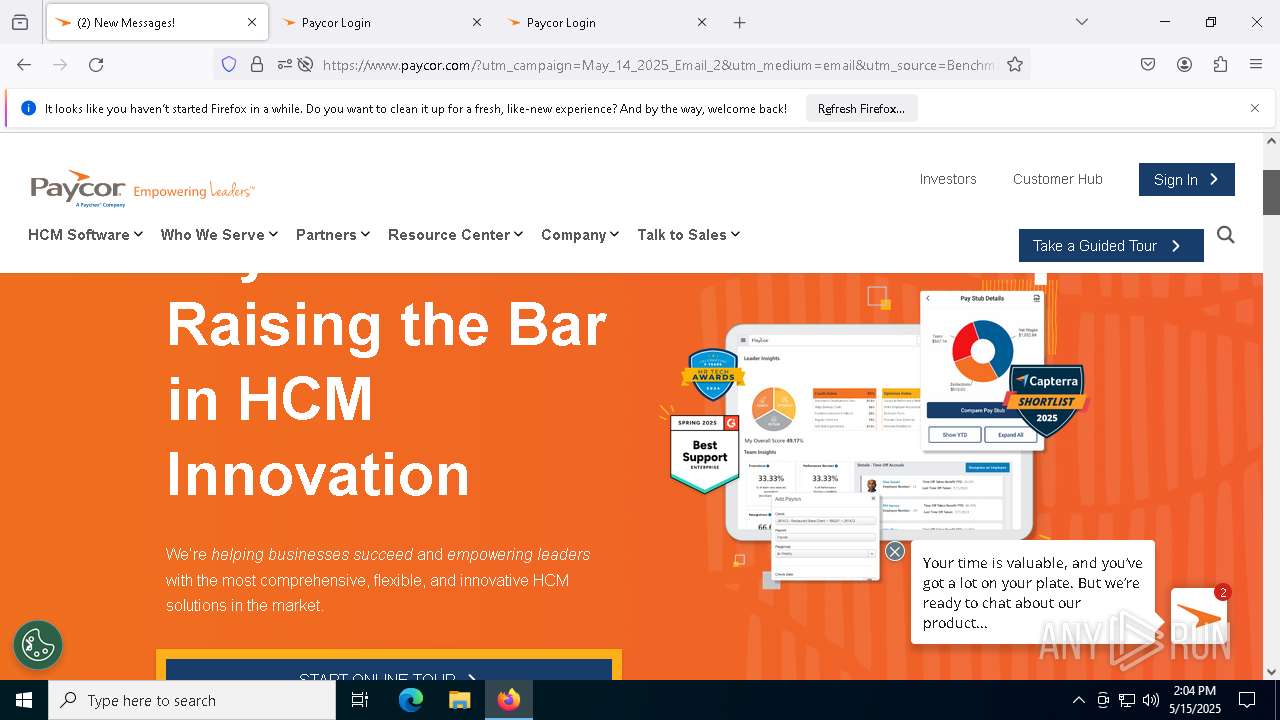Open a new browser tab
Screen dimensions: 1280x720
pos(740,22)
